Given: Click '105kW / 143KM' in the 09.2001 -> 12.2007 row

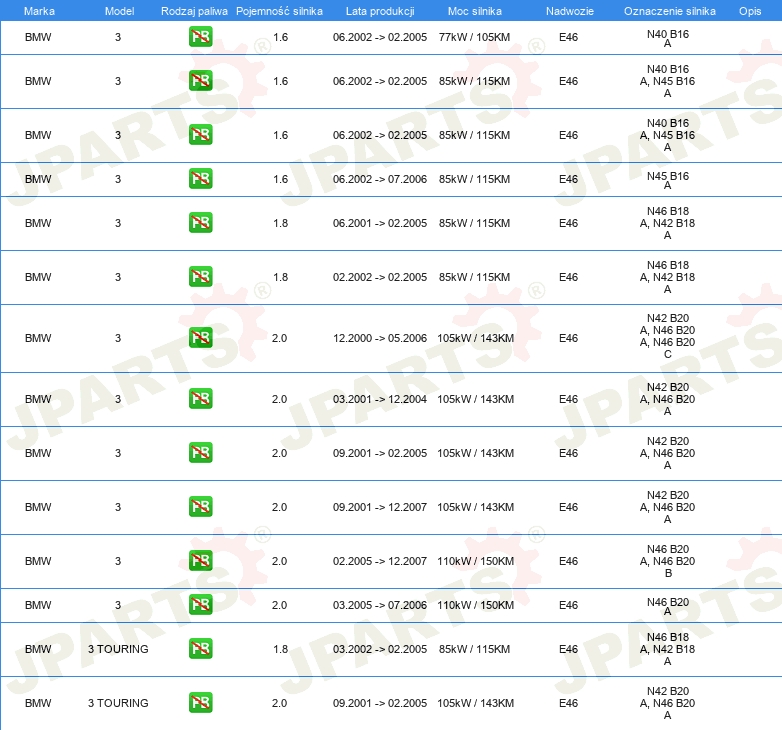Looking at the screenshot, I should [476, 507].
